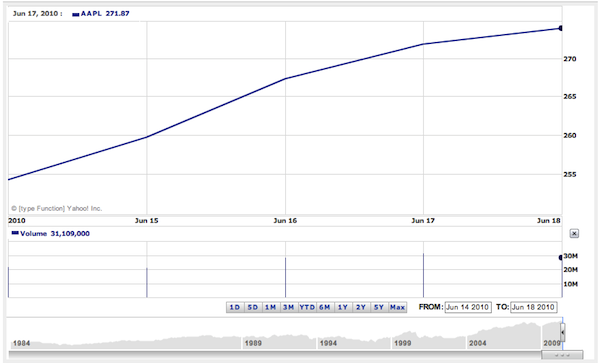Screen dimensions: 600x363
Task: Click the Volume 31,109,000 label
Action: point(55,233)
